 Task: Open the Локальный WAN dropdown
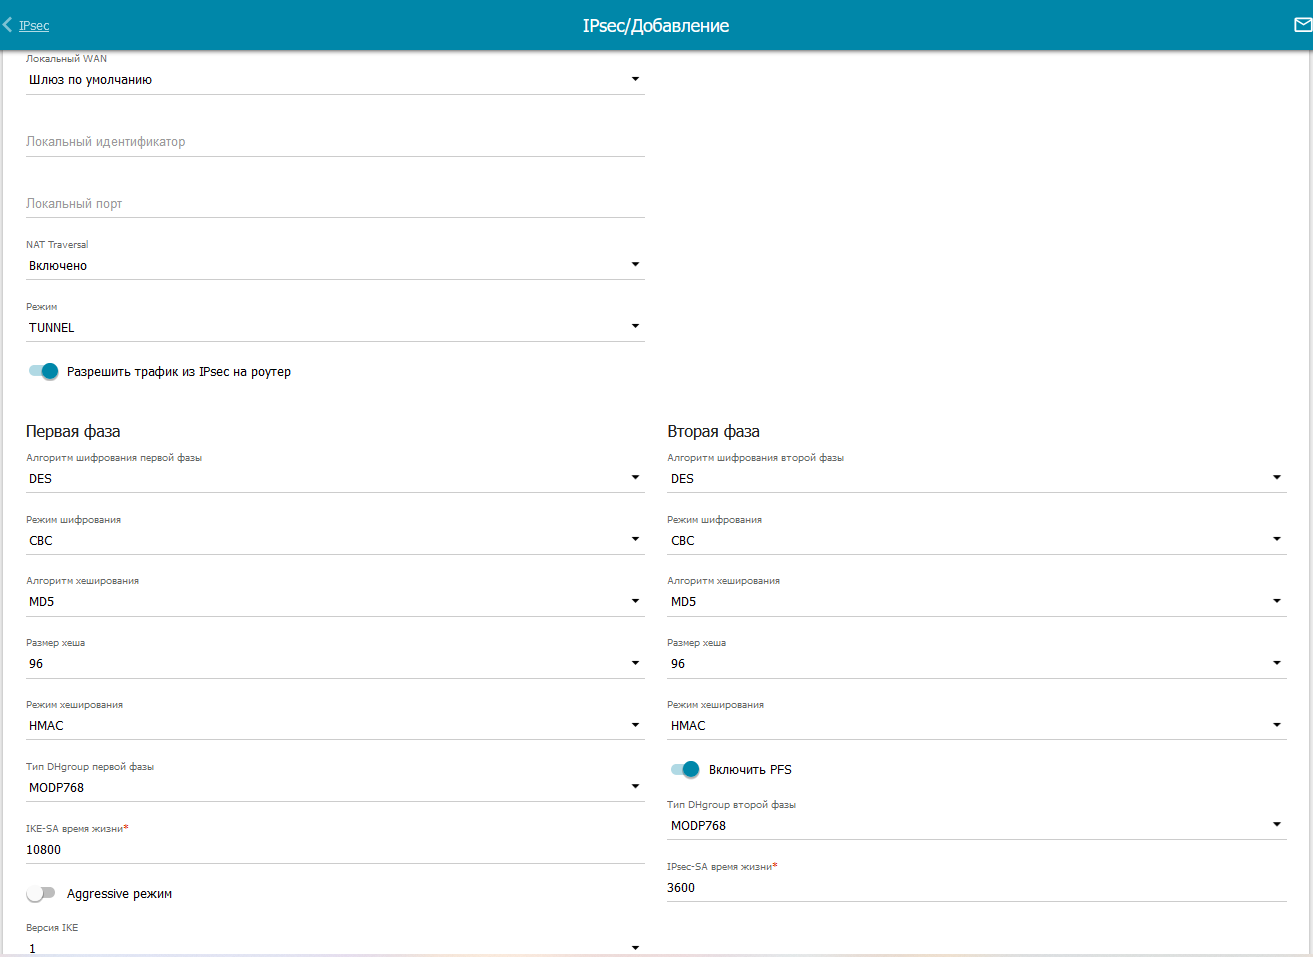334,80
